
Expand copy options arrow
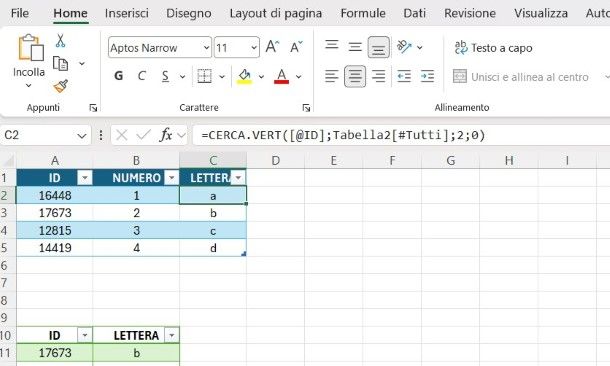[82, 63]
